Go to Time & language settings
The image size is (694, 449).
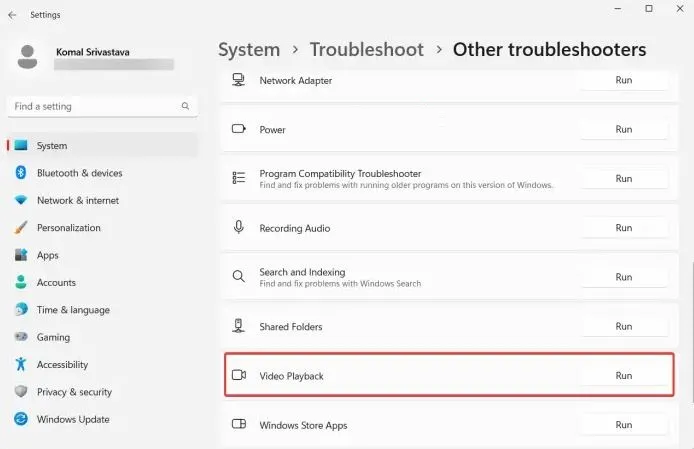point(73,310)
